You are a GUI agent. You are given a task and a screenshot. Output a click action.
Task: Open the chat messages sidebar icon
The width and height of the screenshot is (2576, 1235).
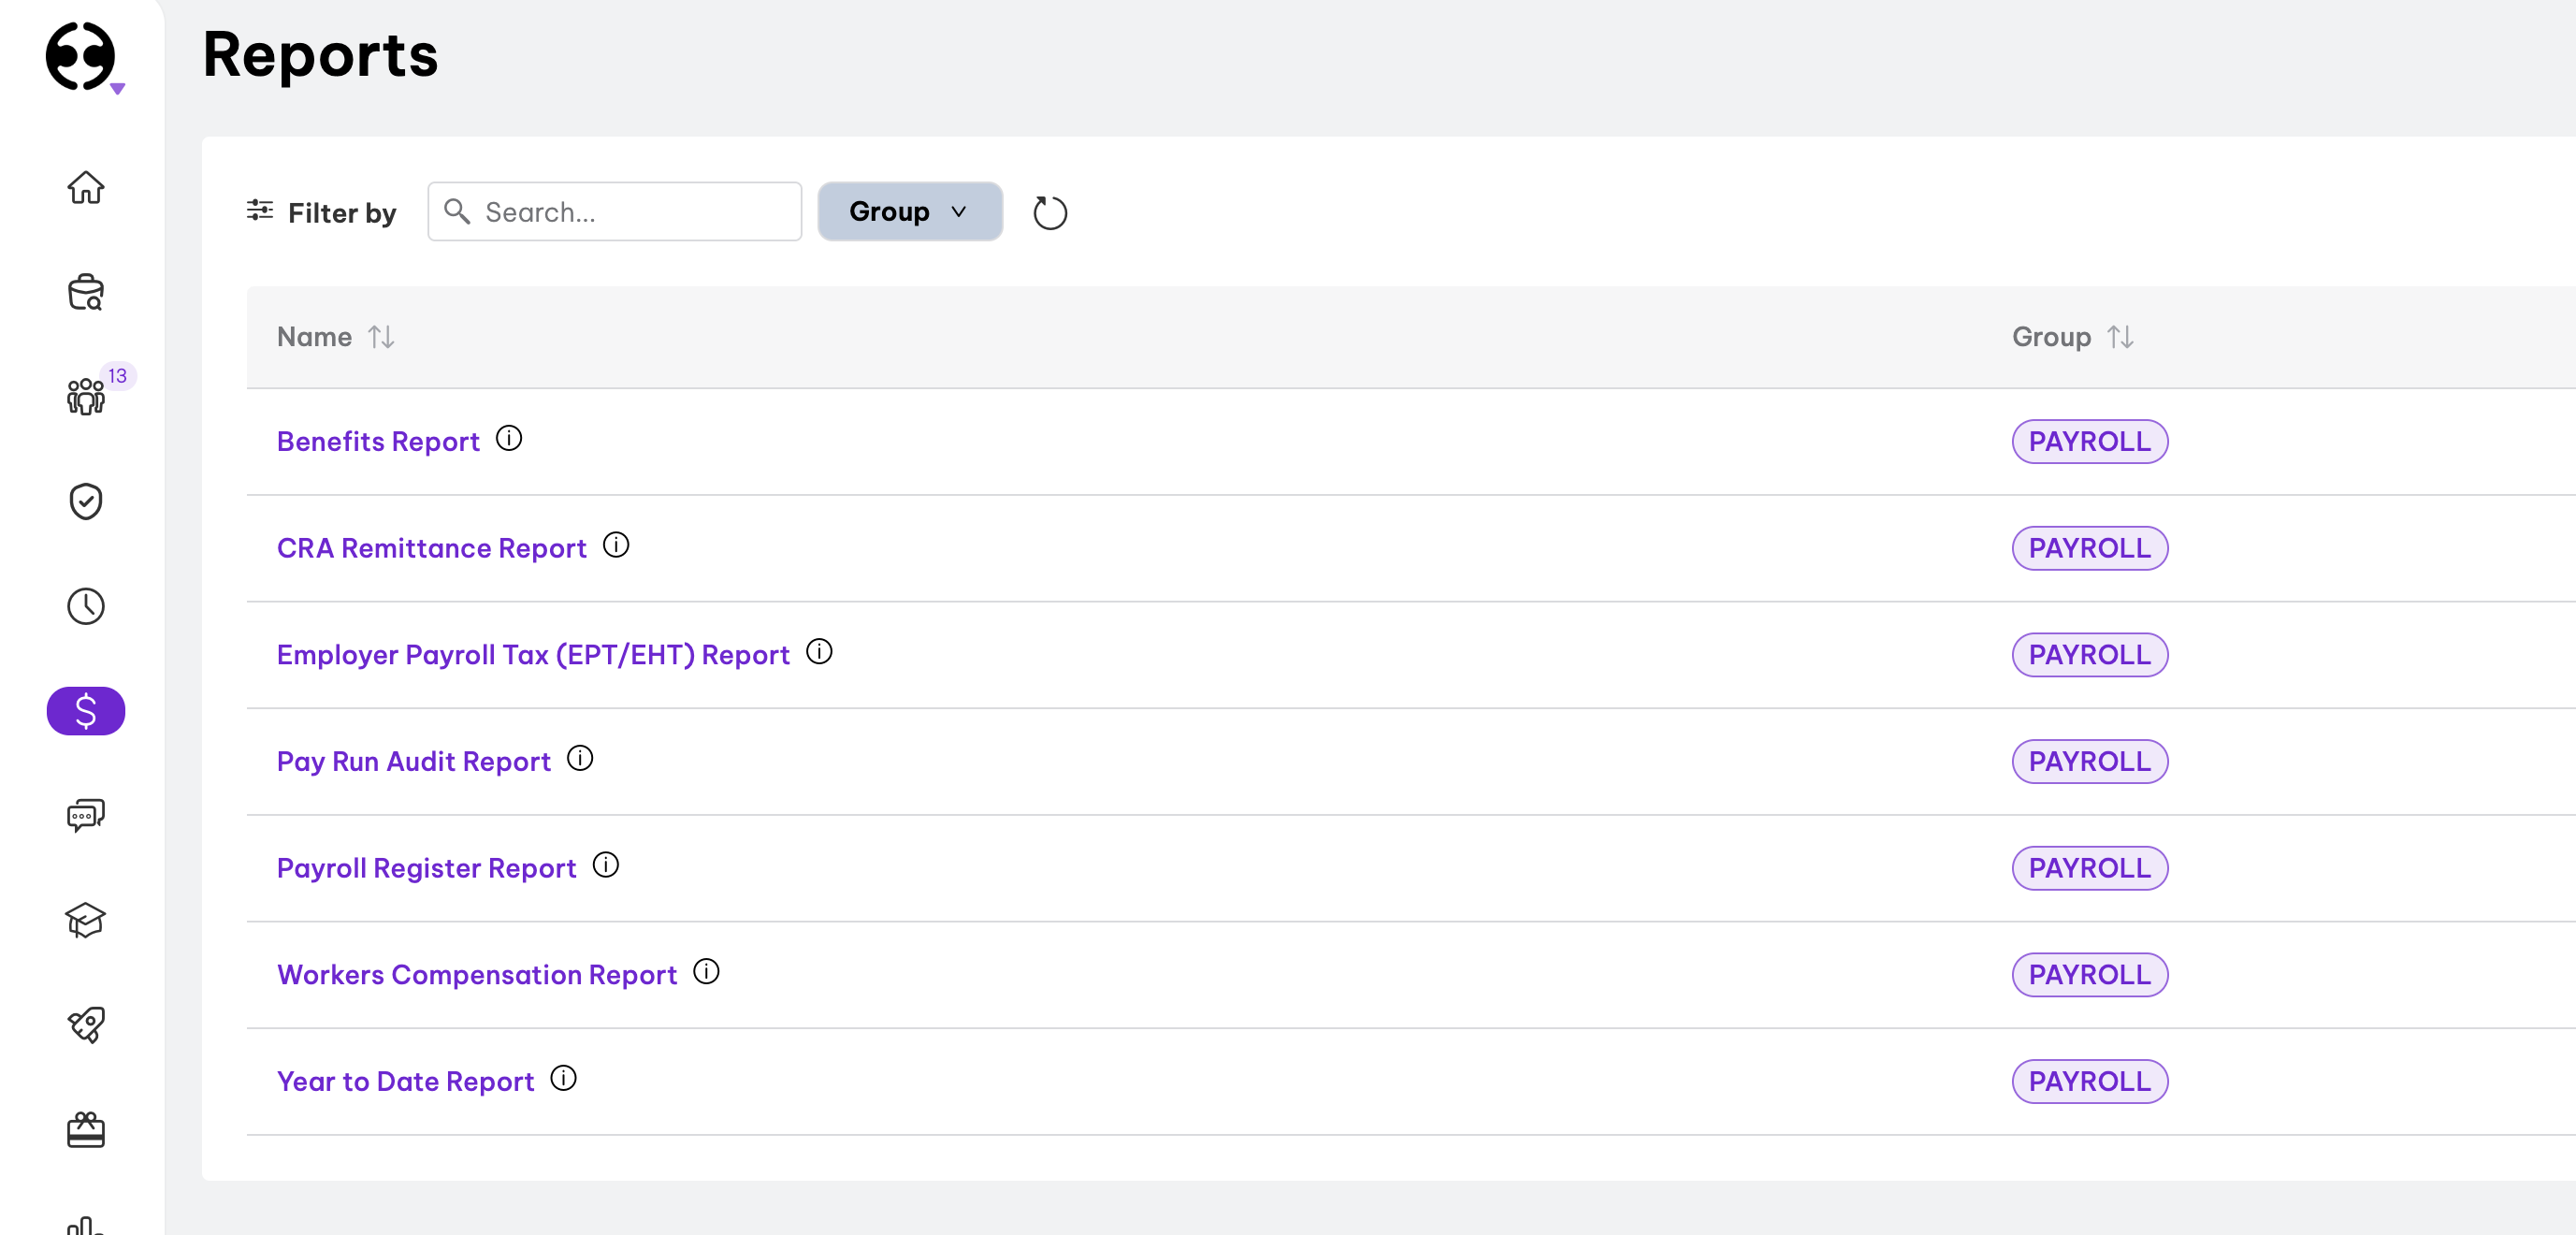point(86,815)
